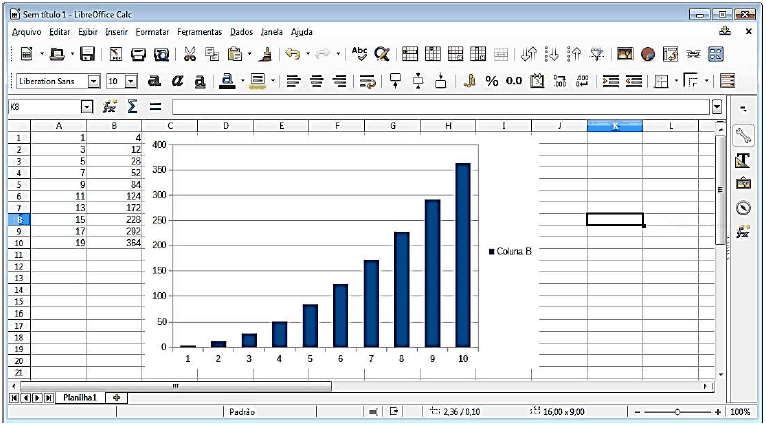Click the add new sheet button

(117, 397)
